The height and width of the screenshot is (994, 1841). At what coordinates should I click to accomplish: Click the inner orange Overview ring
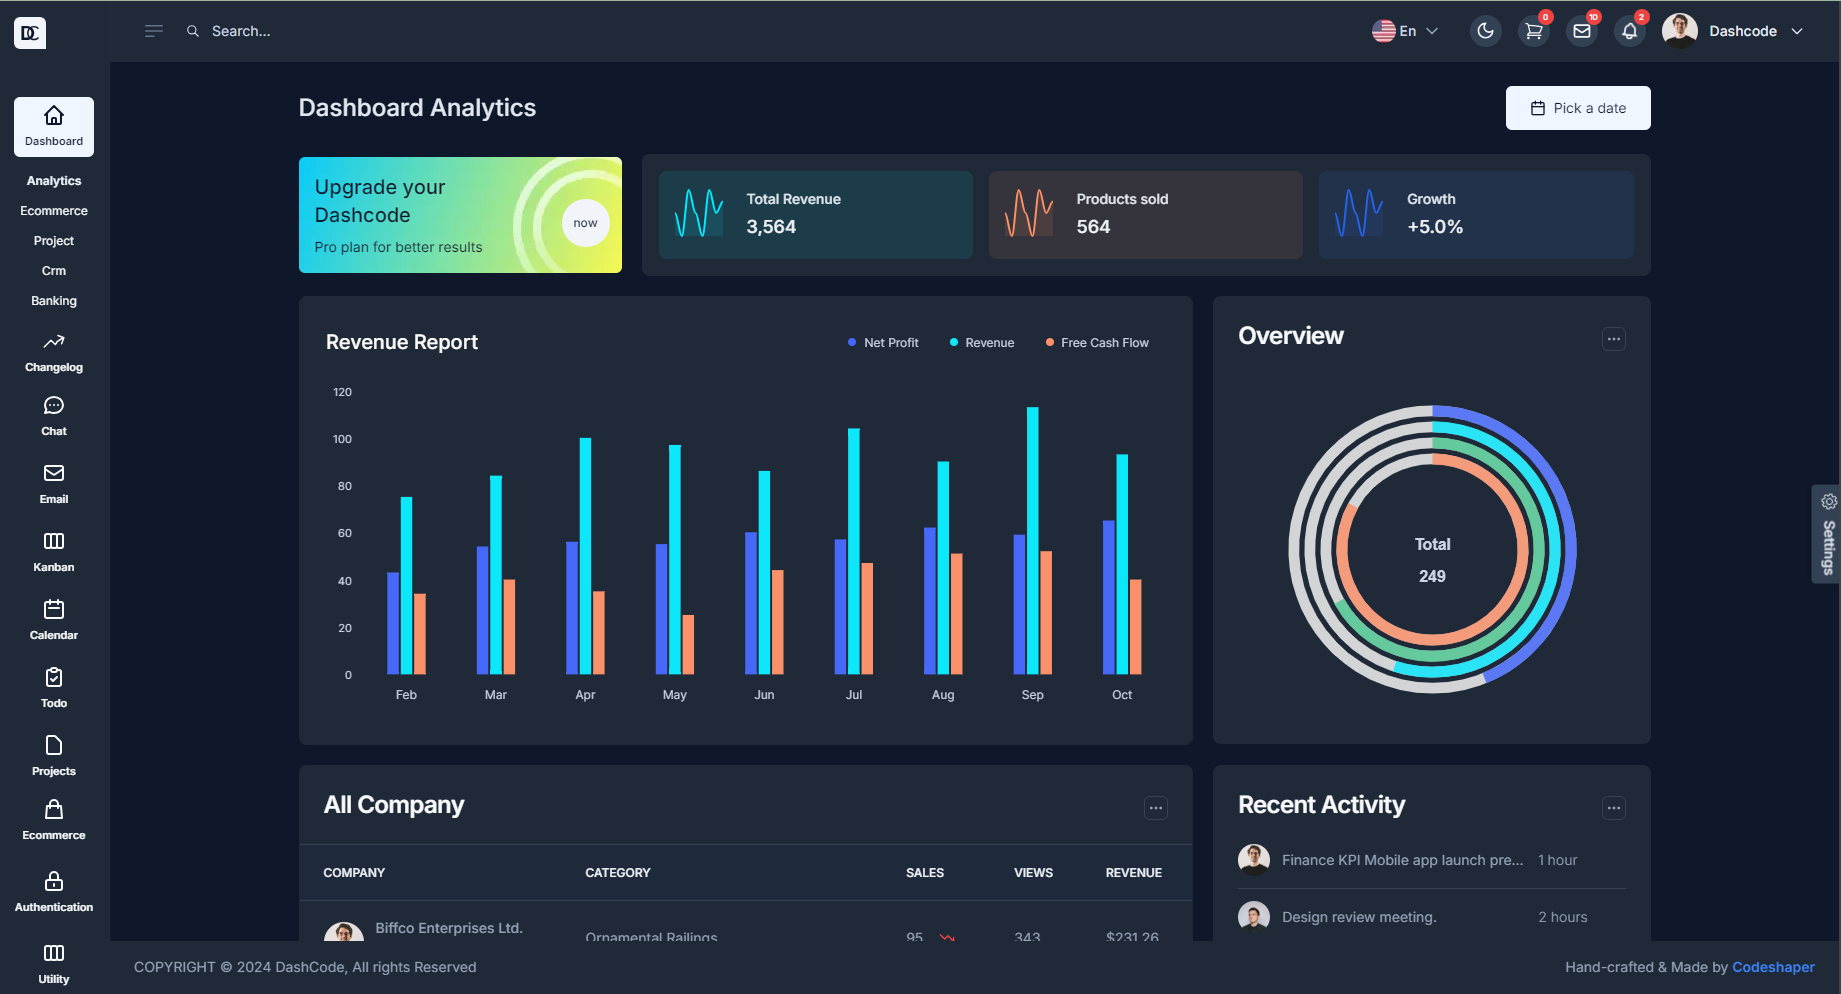1525,548
